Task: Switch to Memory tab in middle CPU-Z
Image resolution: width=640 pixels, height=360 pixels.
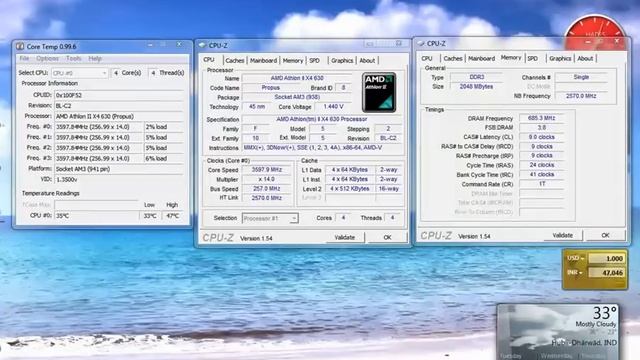Action: coord(293,60)
